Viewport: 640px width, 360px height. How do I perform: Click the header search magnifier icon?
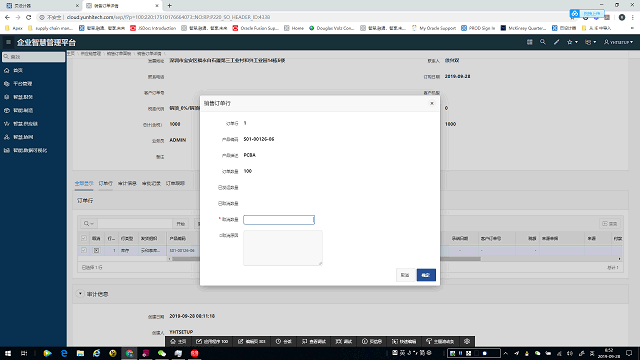[542, 42]
